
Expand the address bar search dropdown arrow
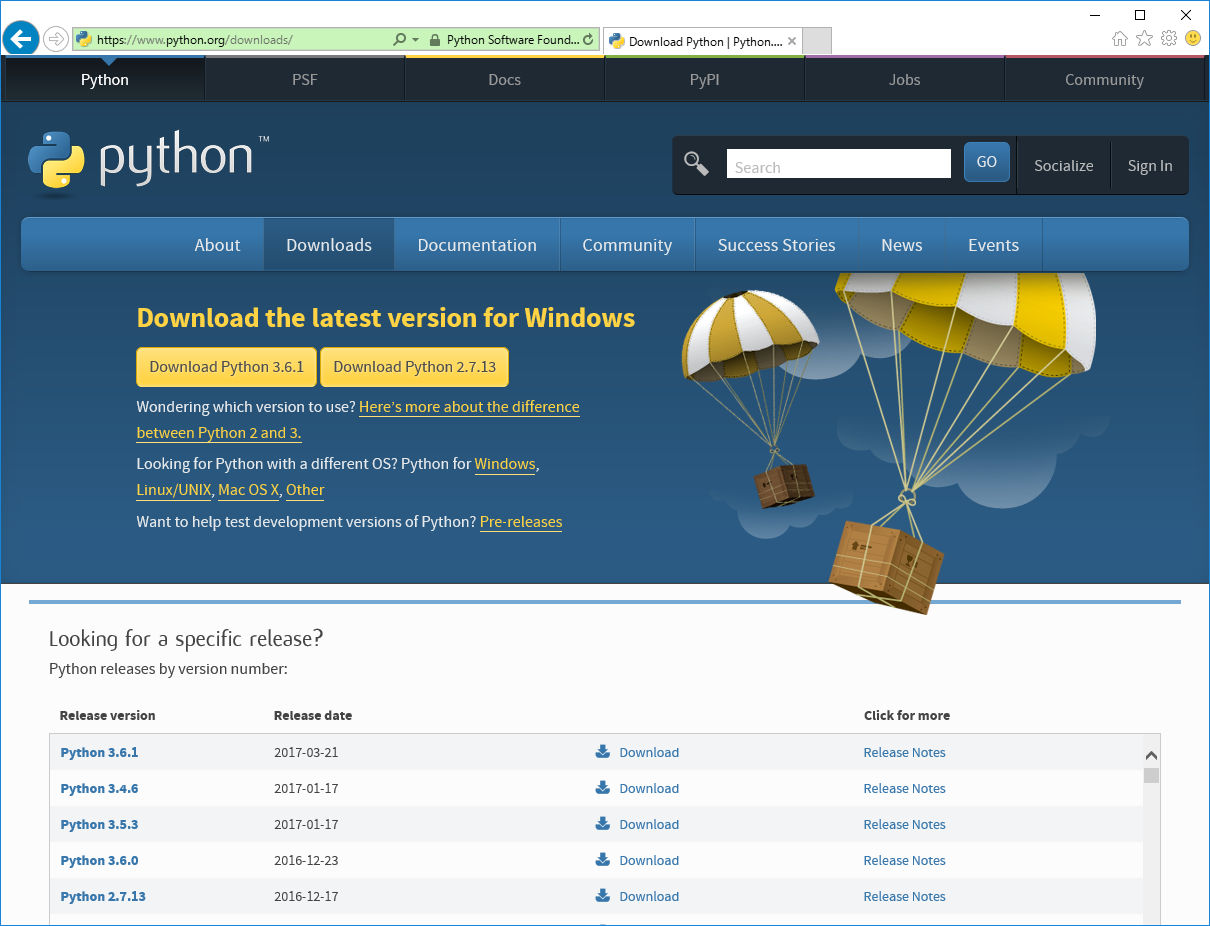pos(415,40)
